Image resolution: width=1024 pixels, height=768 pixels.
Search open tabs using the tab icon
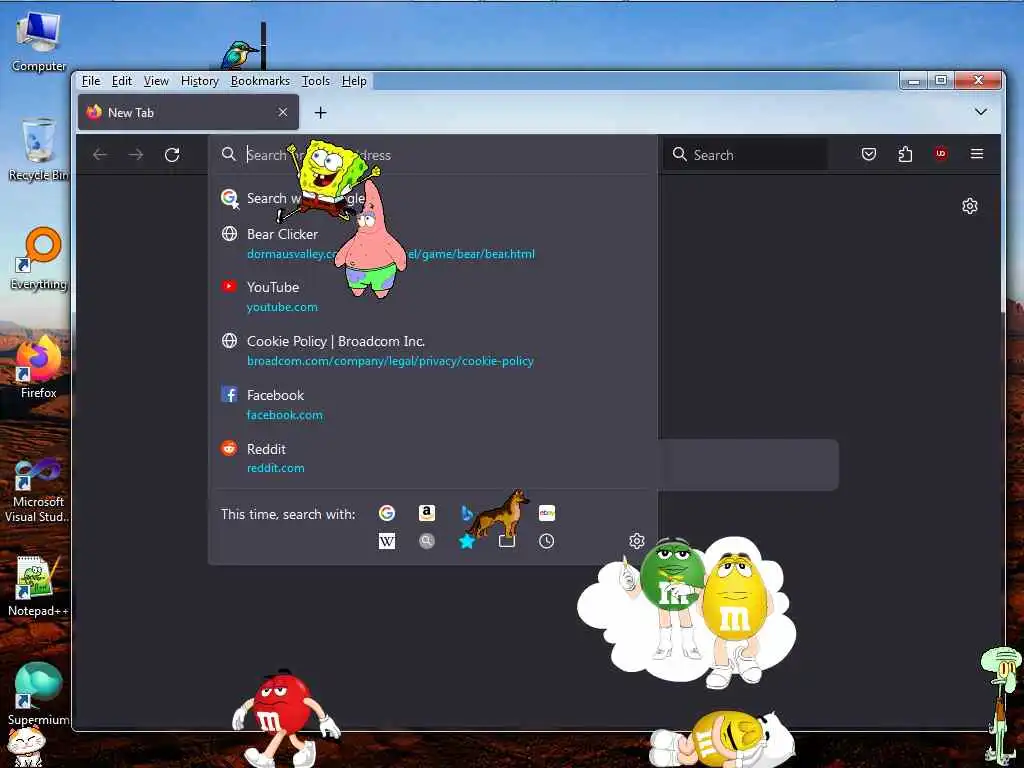pyautogui.click(x=507, y=541)
